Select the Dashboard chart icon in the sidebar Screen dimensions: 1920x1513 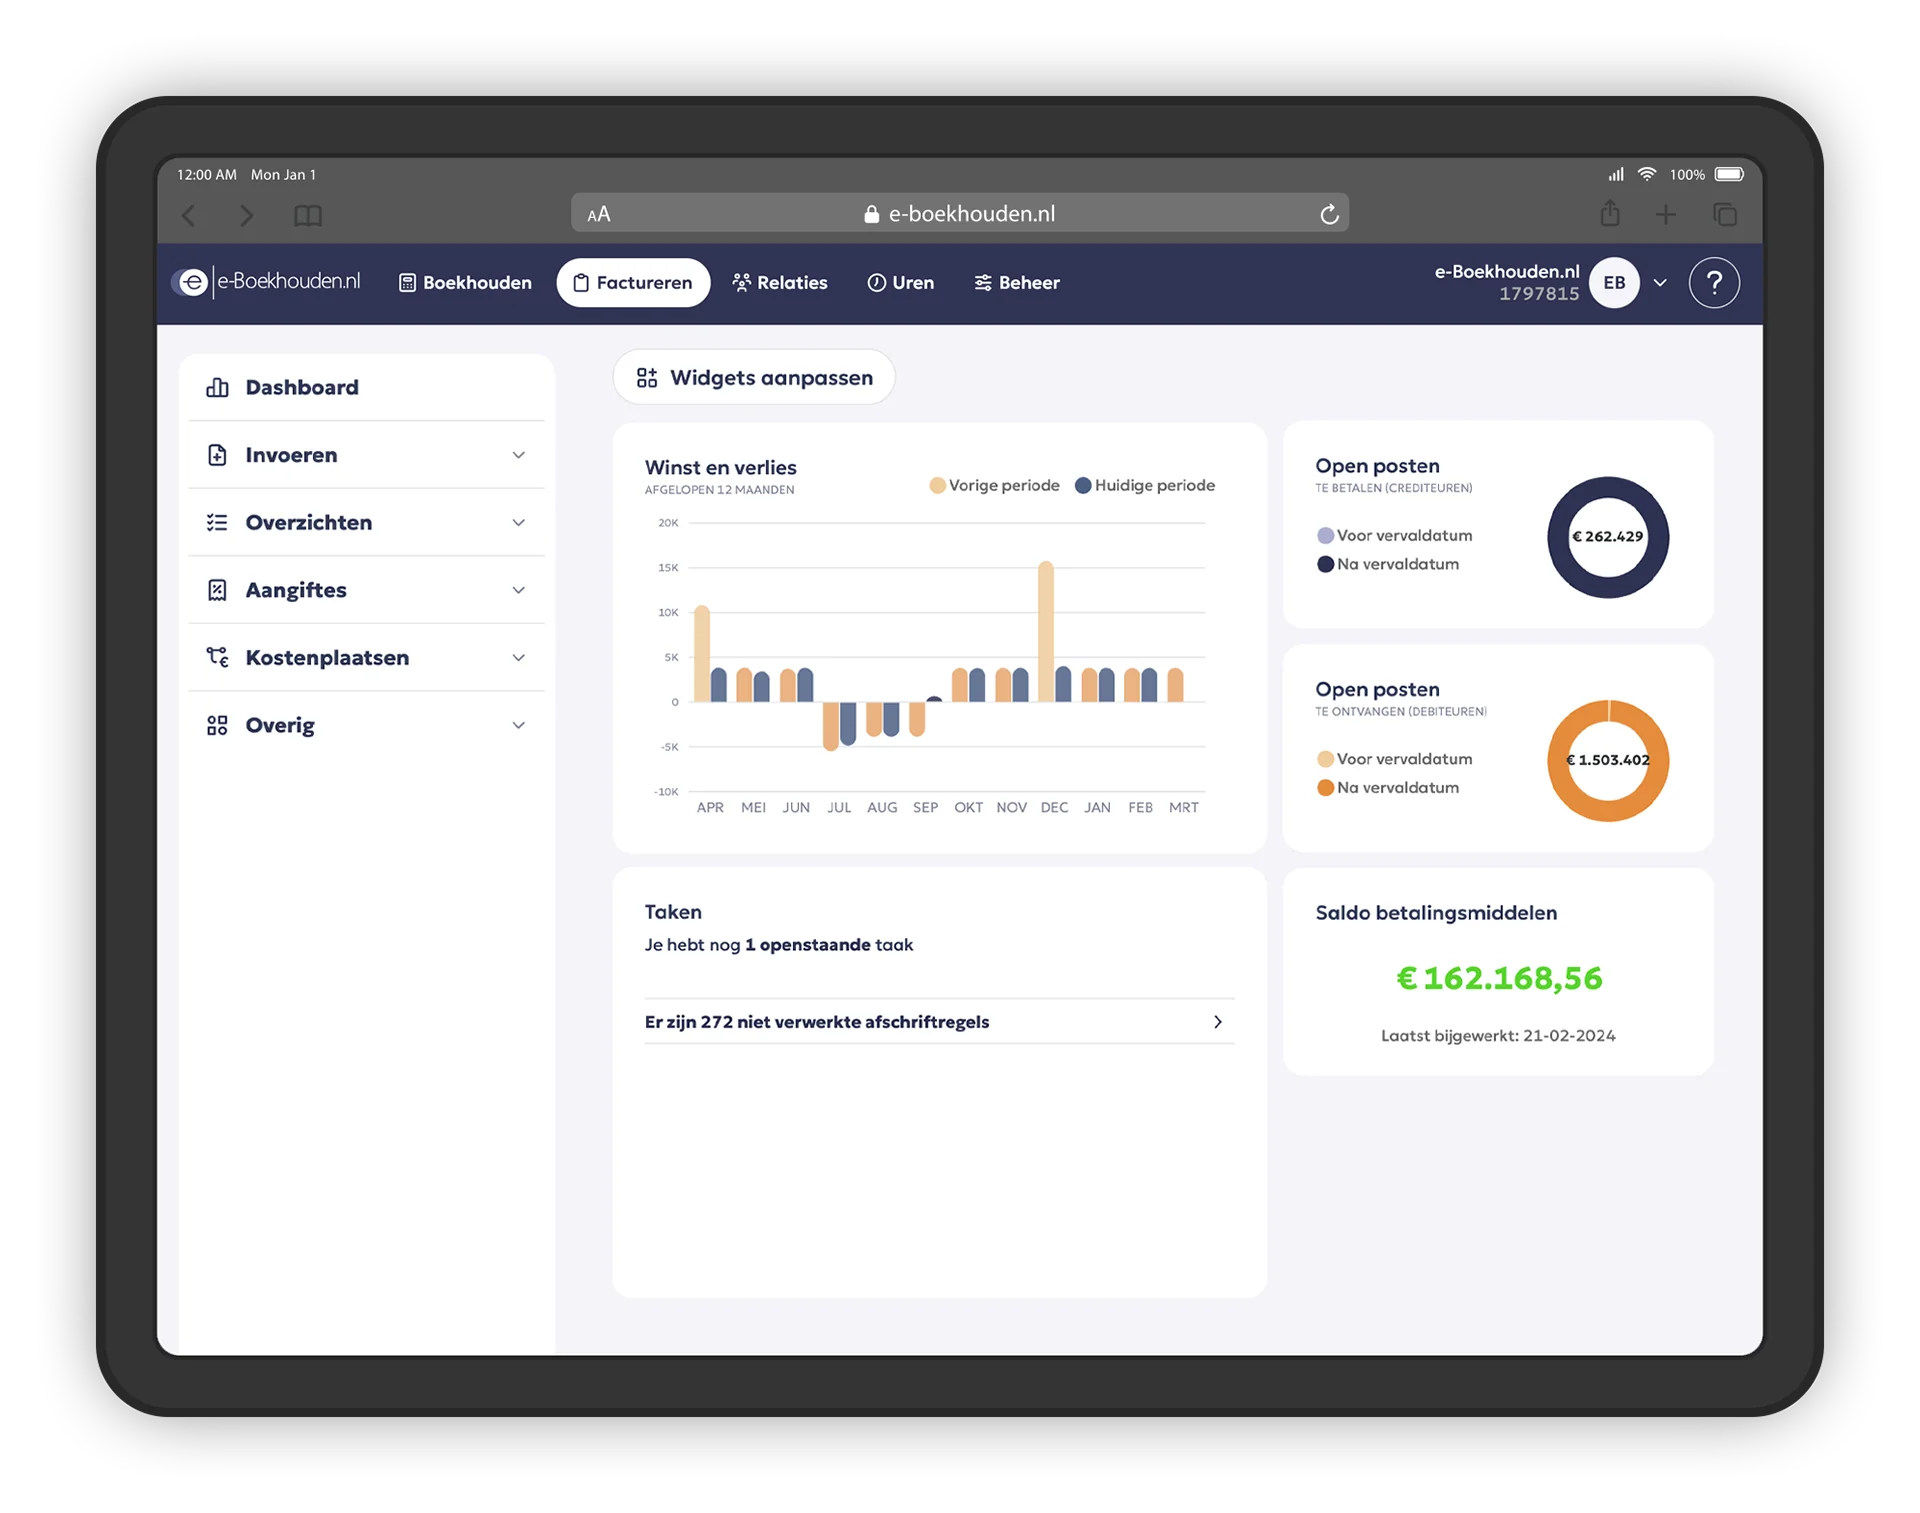(218, 387)
